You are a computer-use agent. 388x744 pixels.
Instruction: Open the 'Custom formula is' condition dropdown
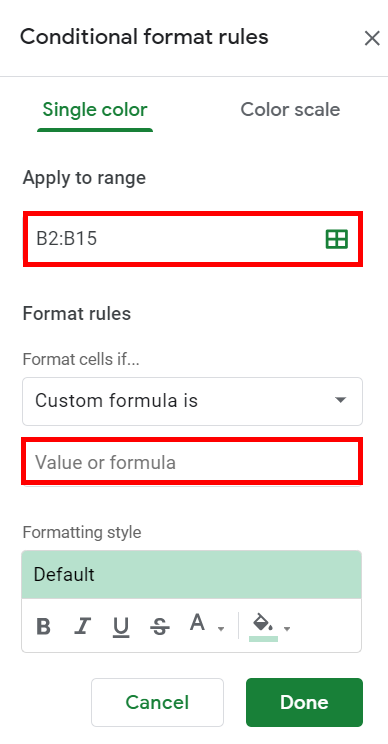click(192, 401)
